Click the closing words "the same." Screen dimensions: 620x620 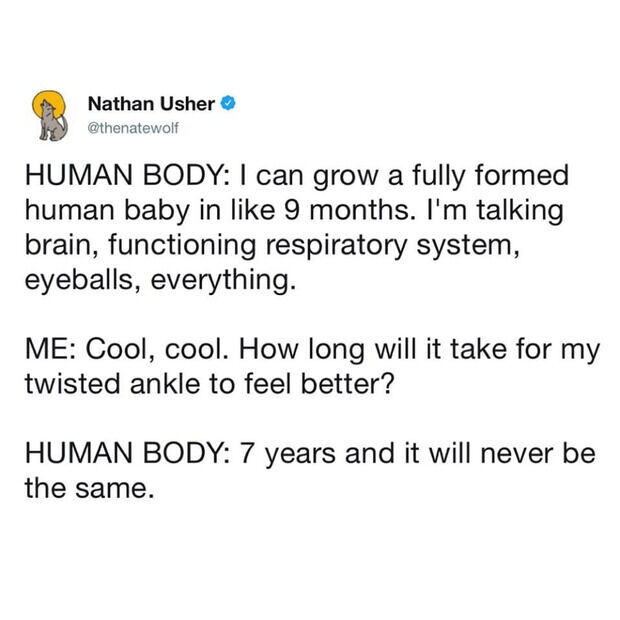coord(89,488)
